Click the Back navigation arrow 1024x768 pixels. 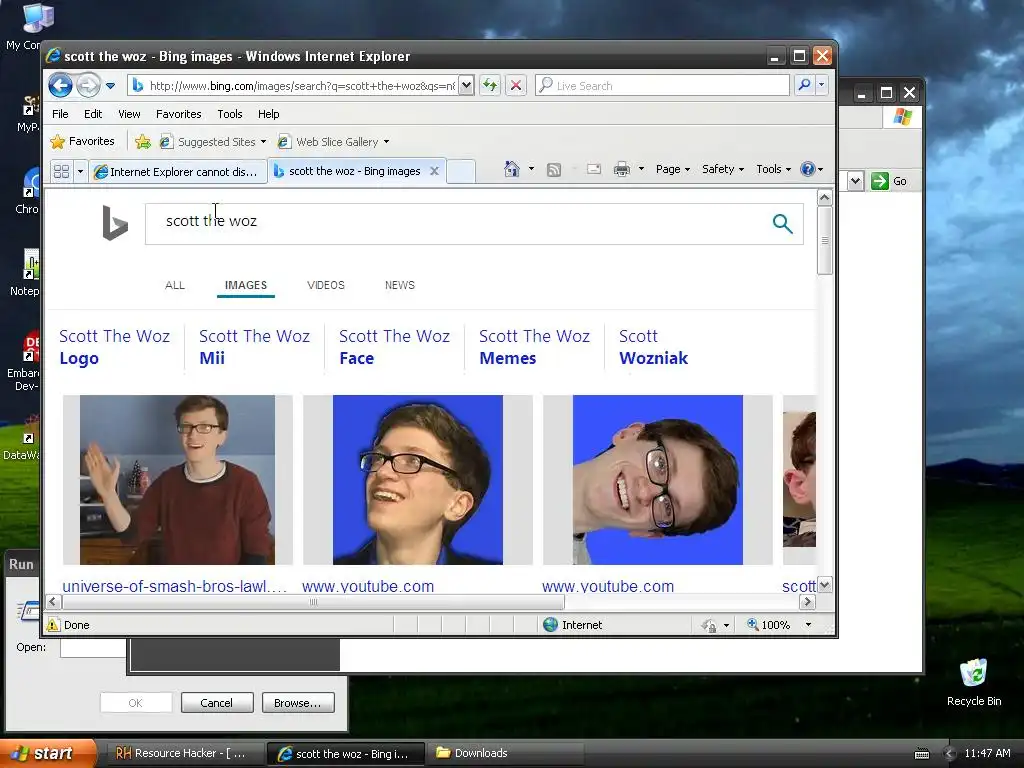61,86
